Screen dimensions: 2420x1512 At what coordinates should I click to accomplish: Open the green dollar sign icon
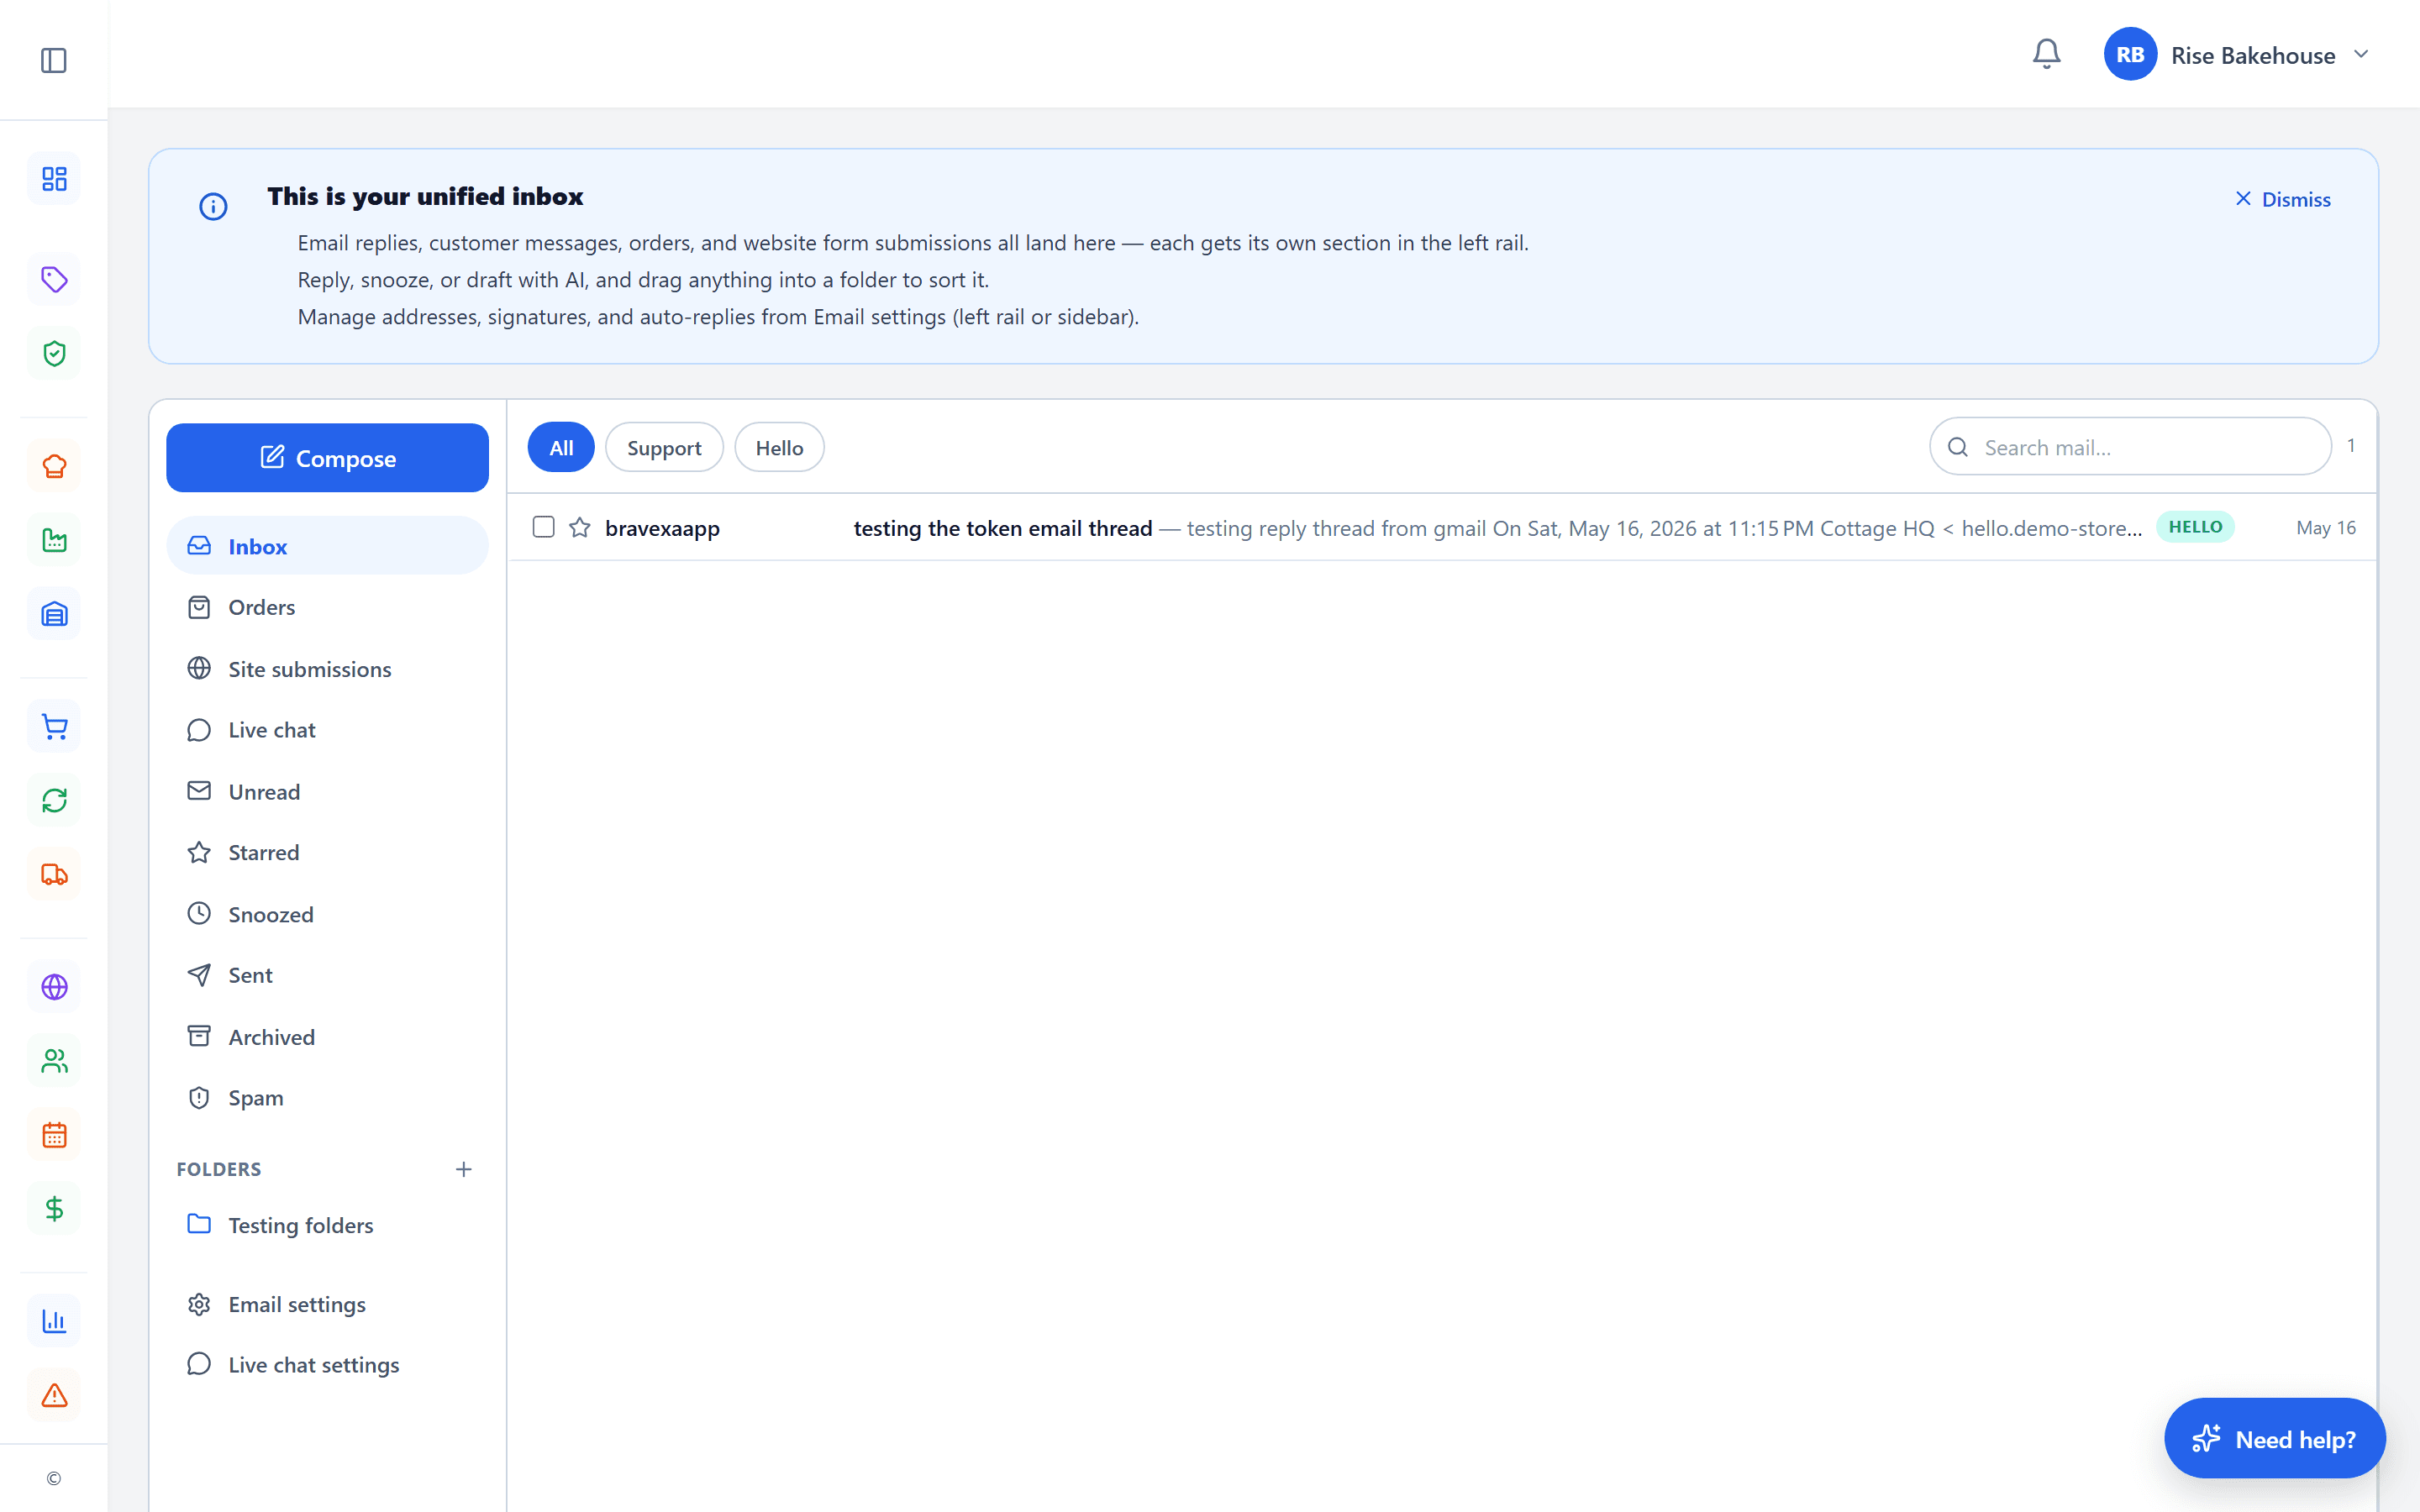point(54,1209)
